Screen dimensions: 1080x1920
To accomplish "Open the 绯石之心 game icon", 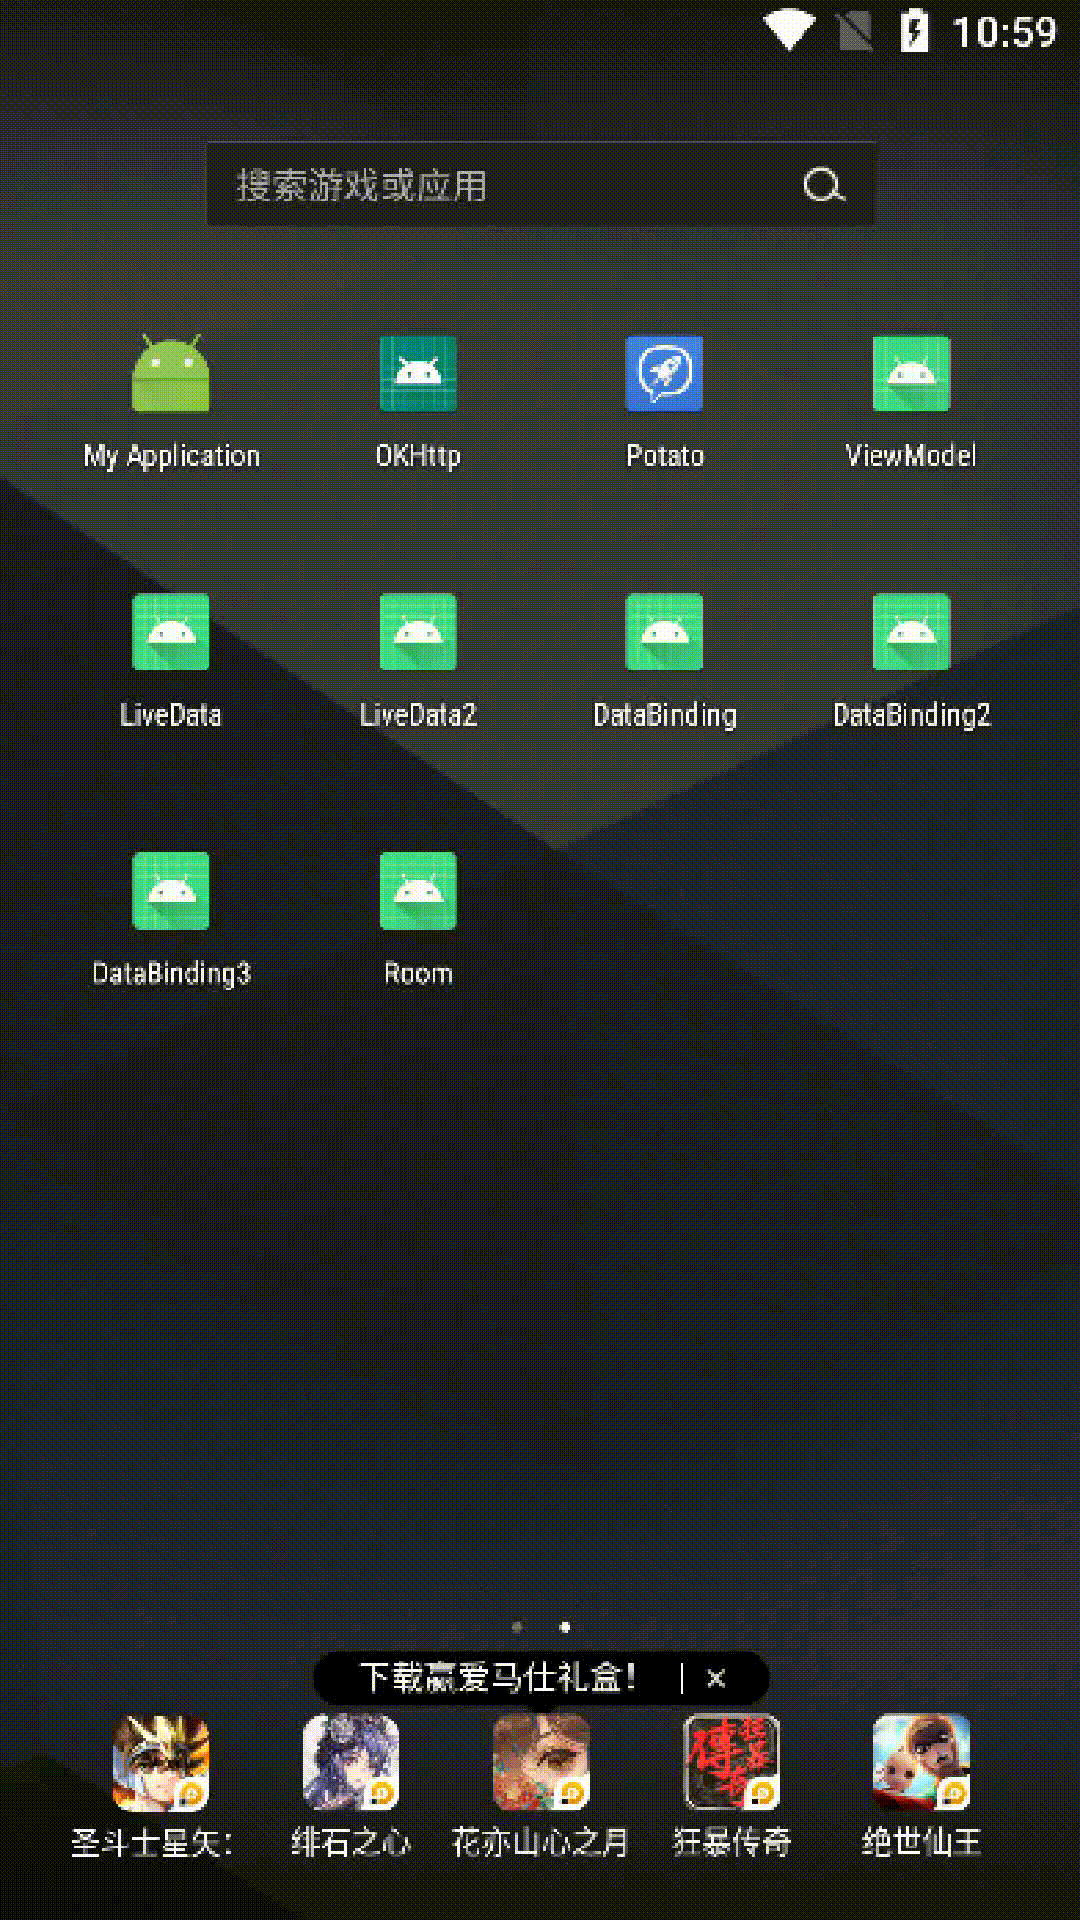I will point(351,1763).
